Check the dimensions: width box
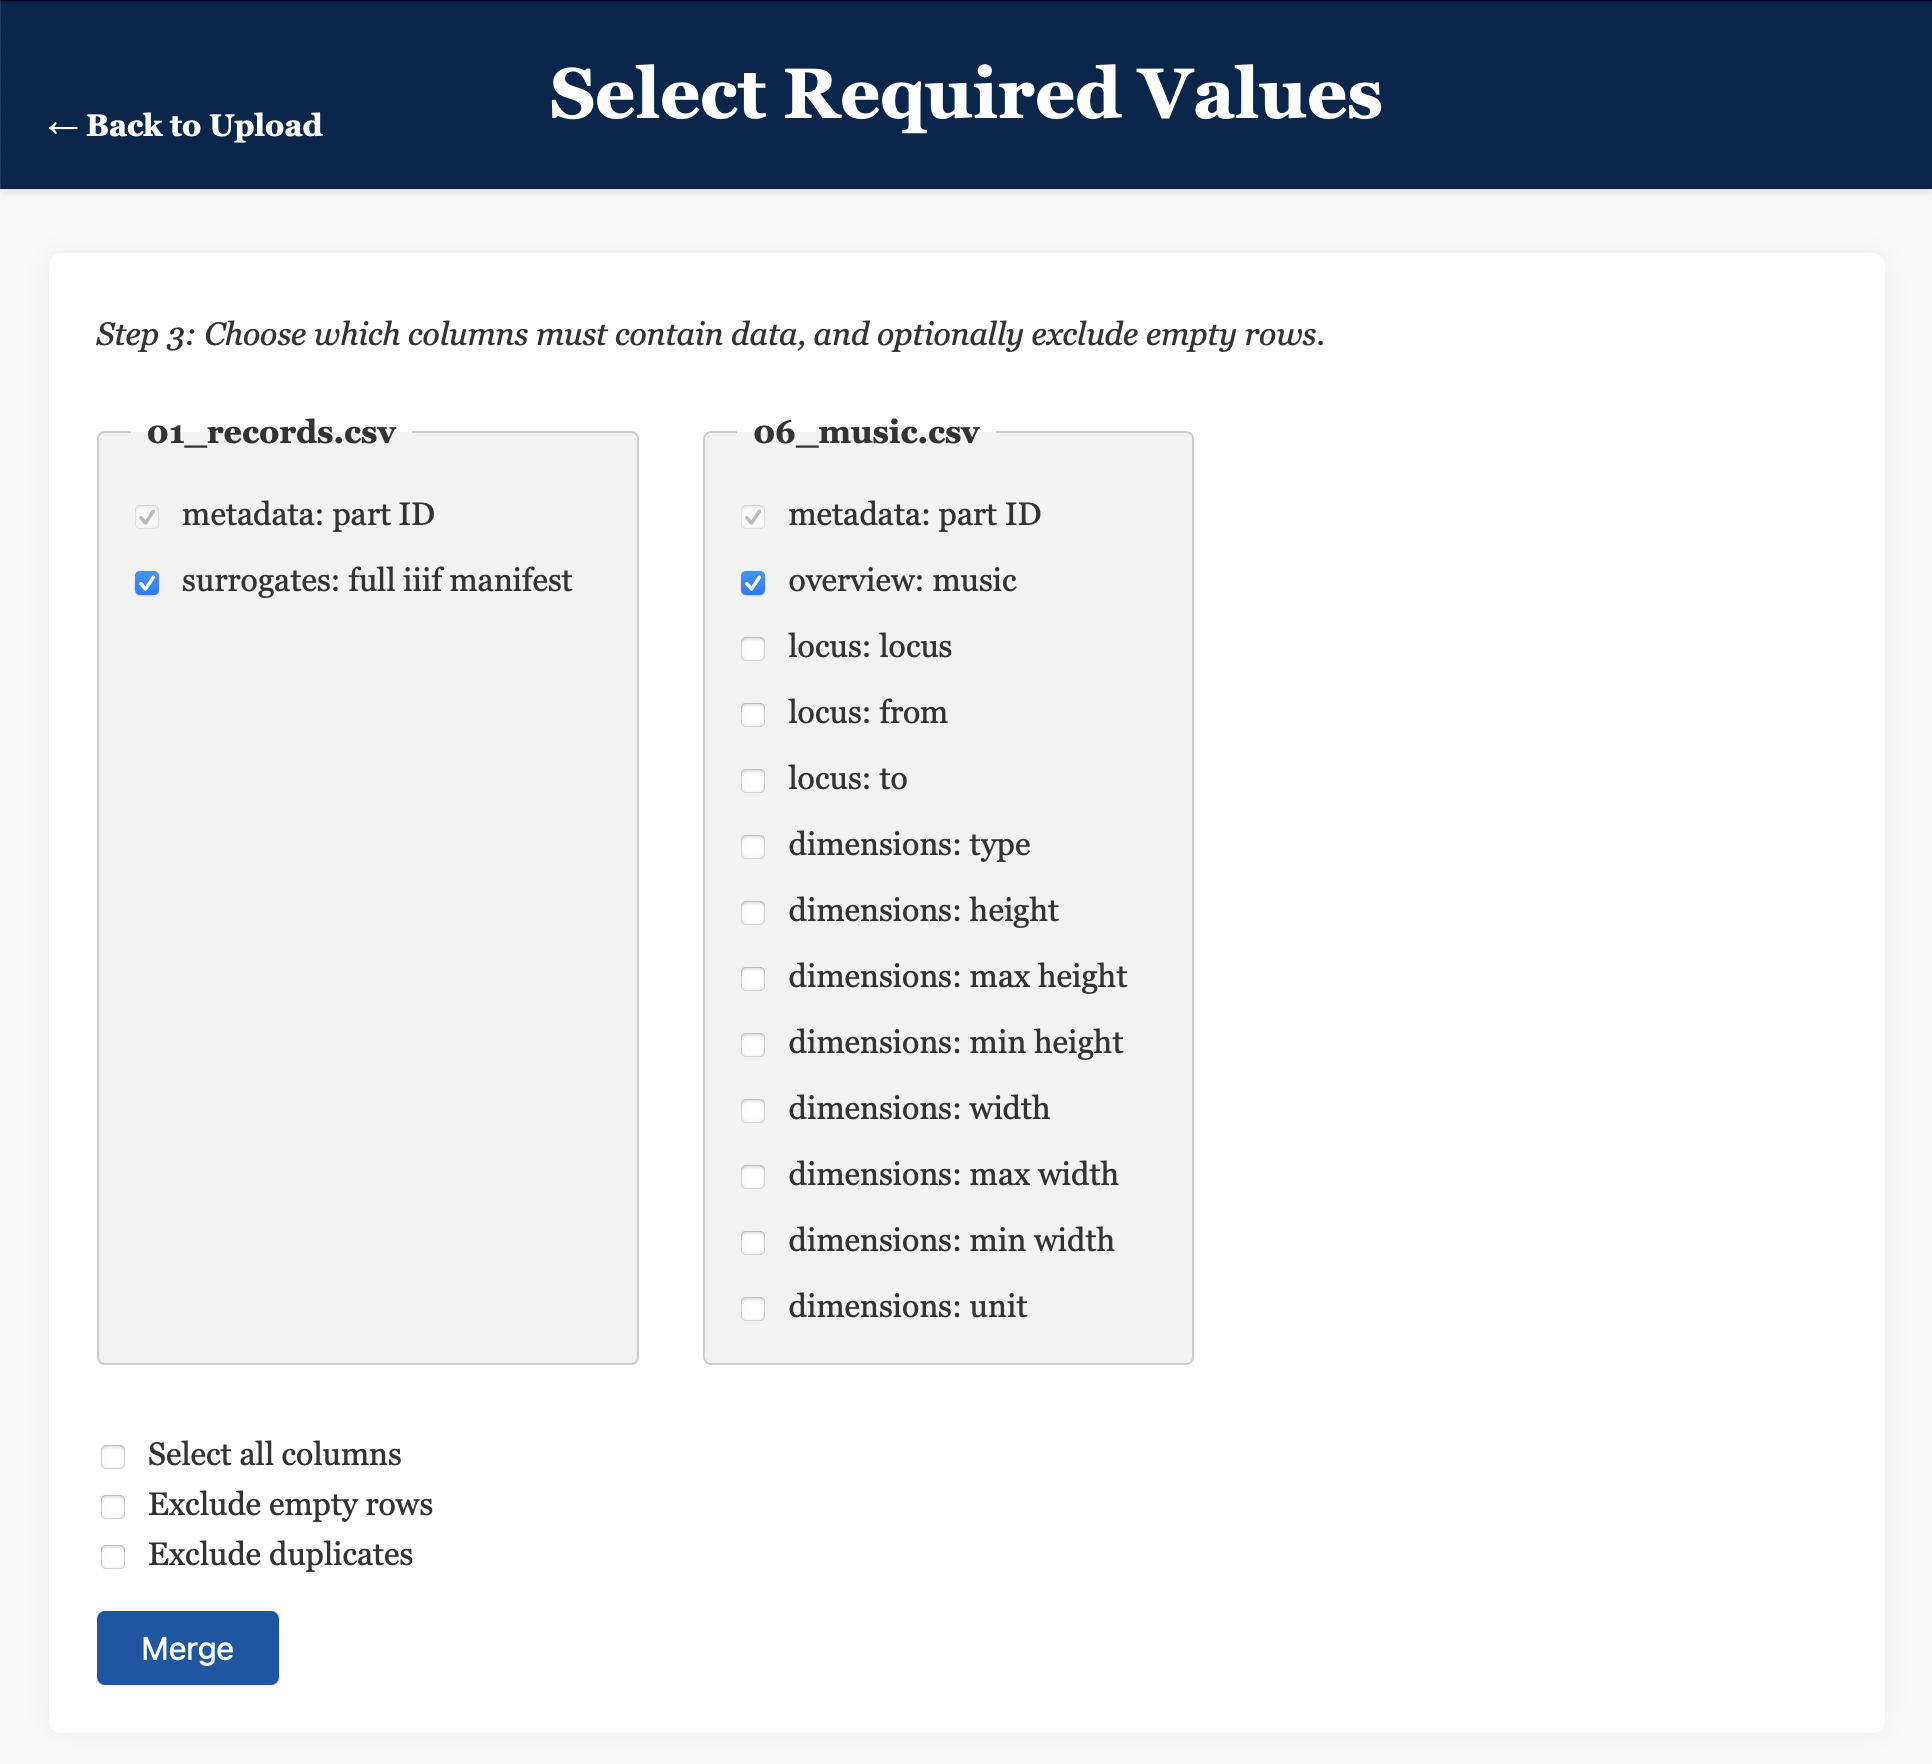Image resolution: width=1932 pixels, height=1764 pixels. [x=753, y=1111]
